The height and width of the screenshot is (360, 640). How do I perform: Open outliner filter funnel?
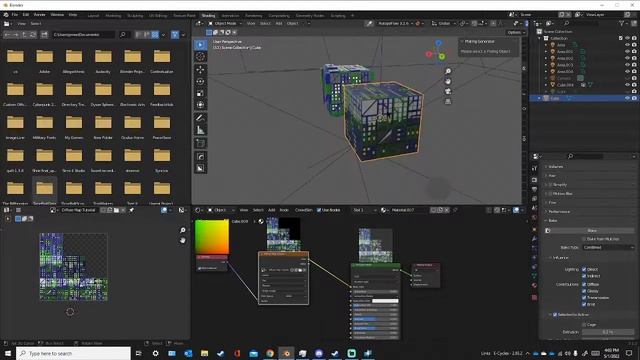coord(622,24)
